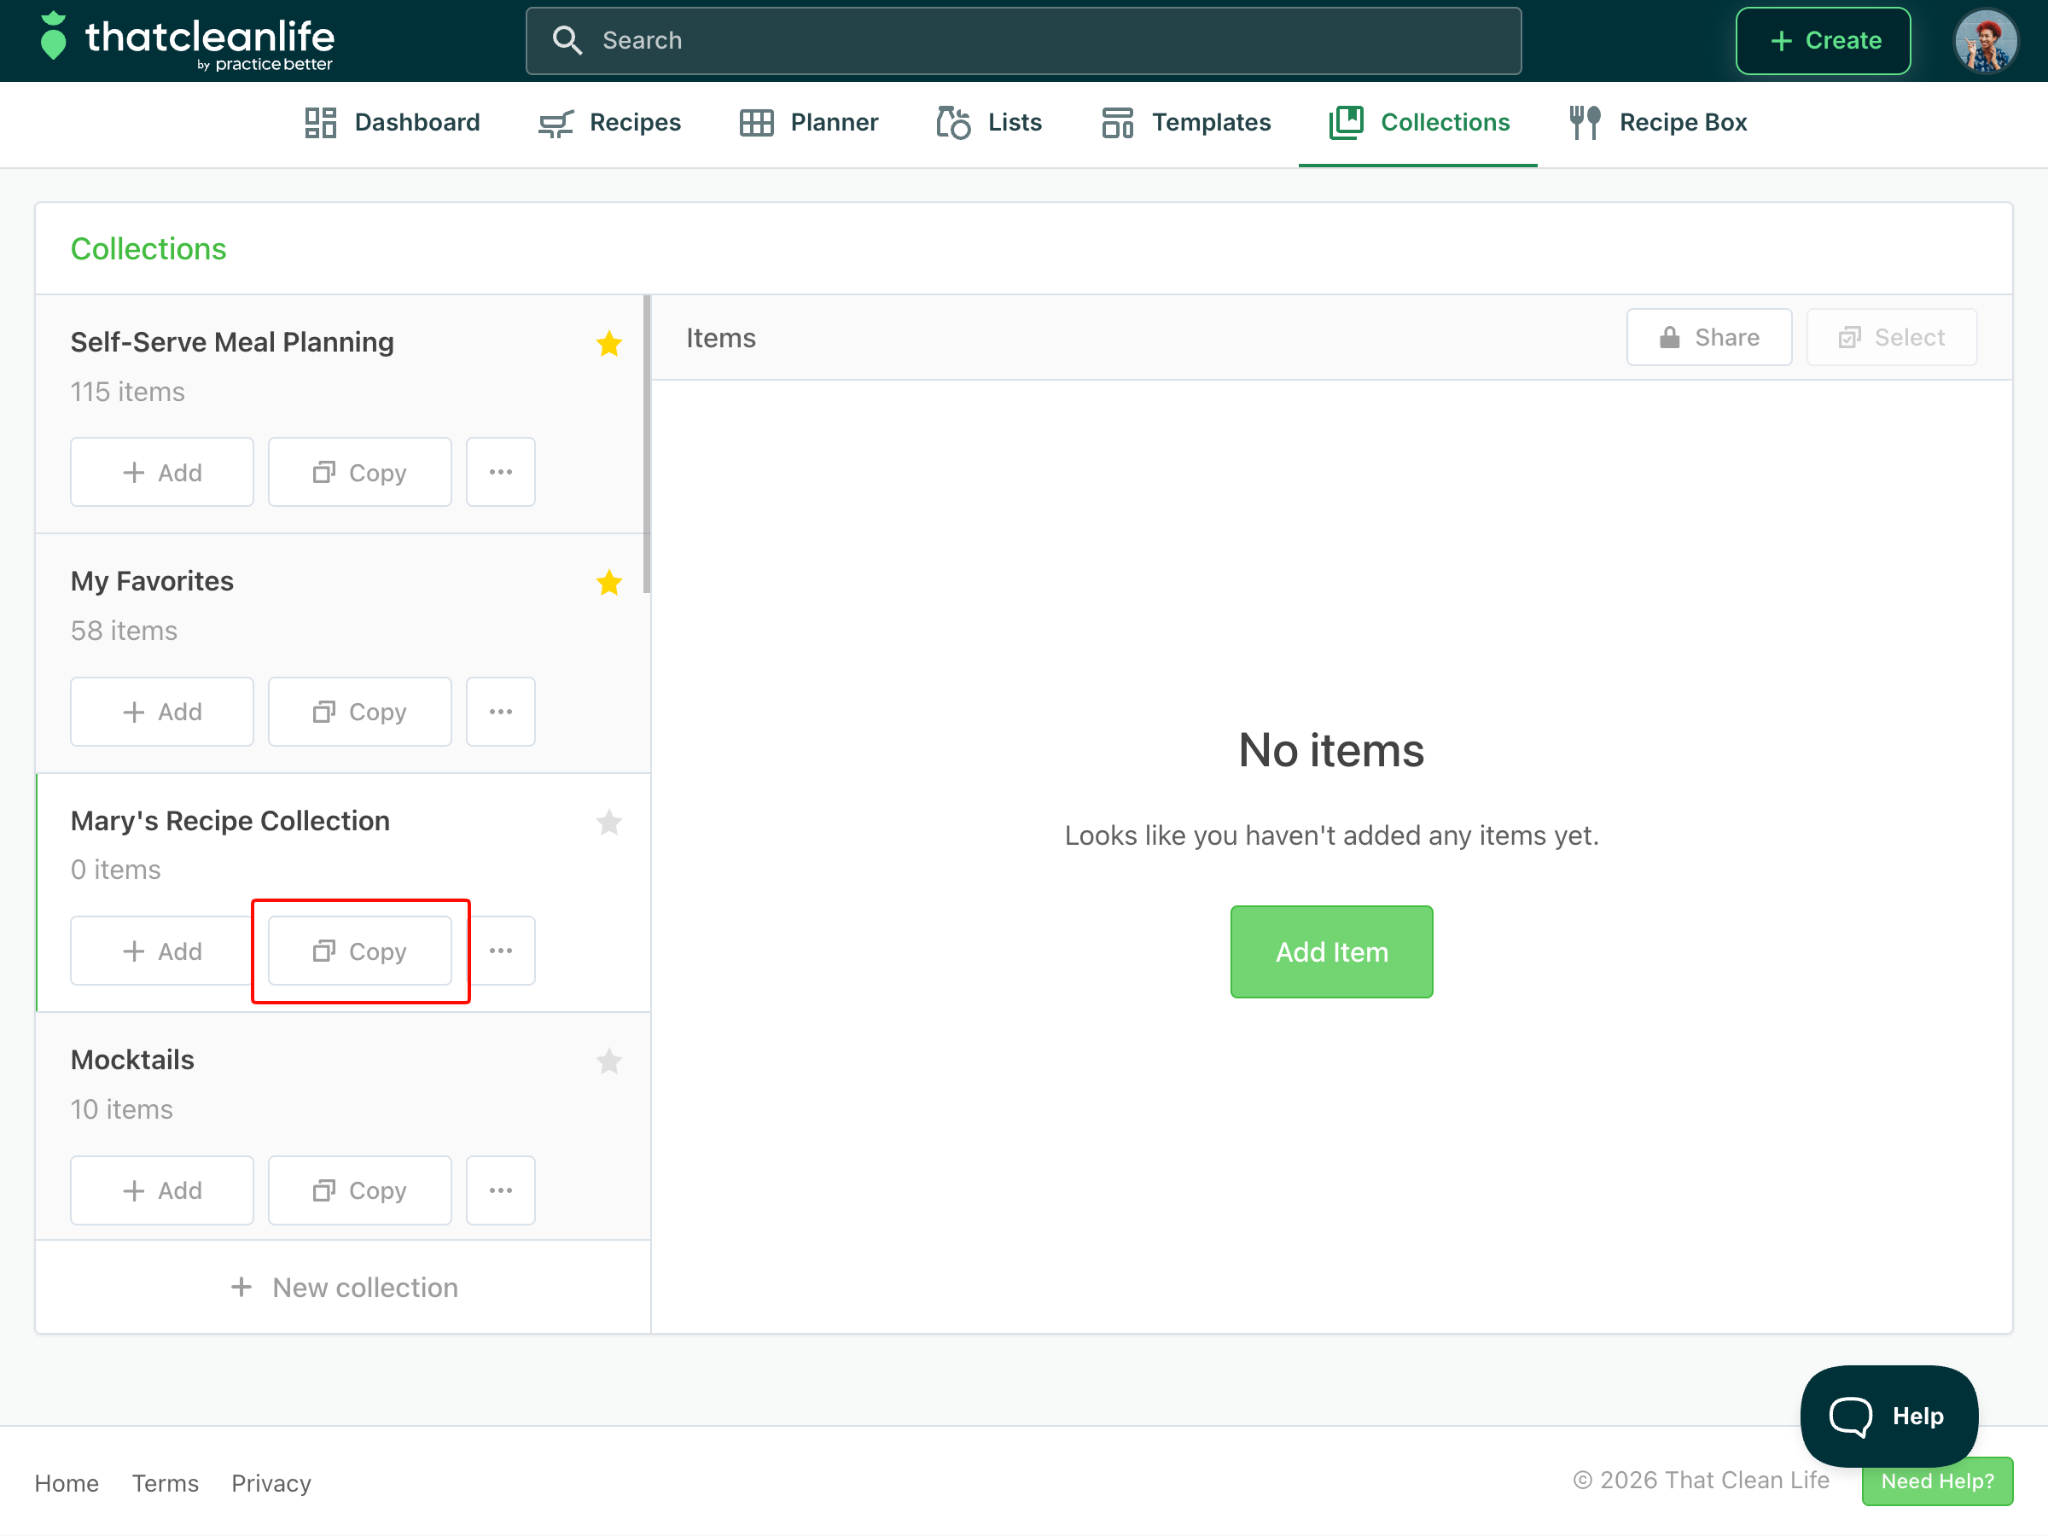Click New collection
This screenshot has height=1536, width=2048.
pos(344,1287)
